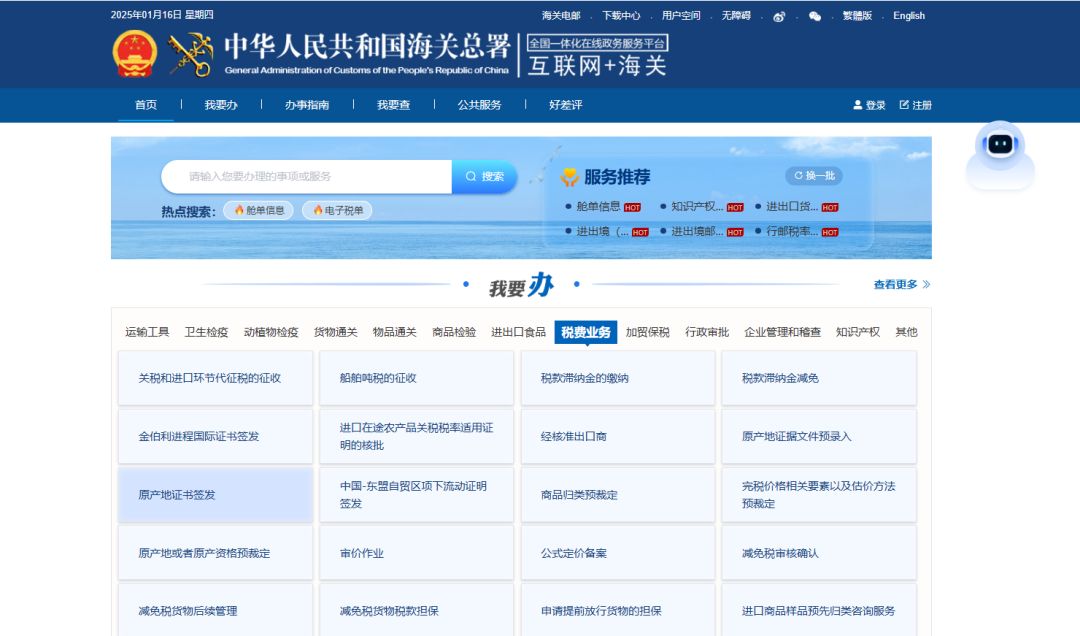This screenshot has height=636, width=1080.
Task: Open 原产地或者原产资格预裁定 card
Action: [x=216, y=553]
